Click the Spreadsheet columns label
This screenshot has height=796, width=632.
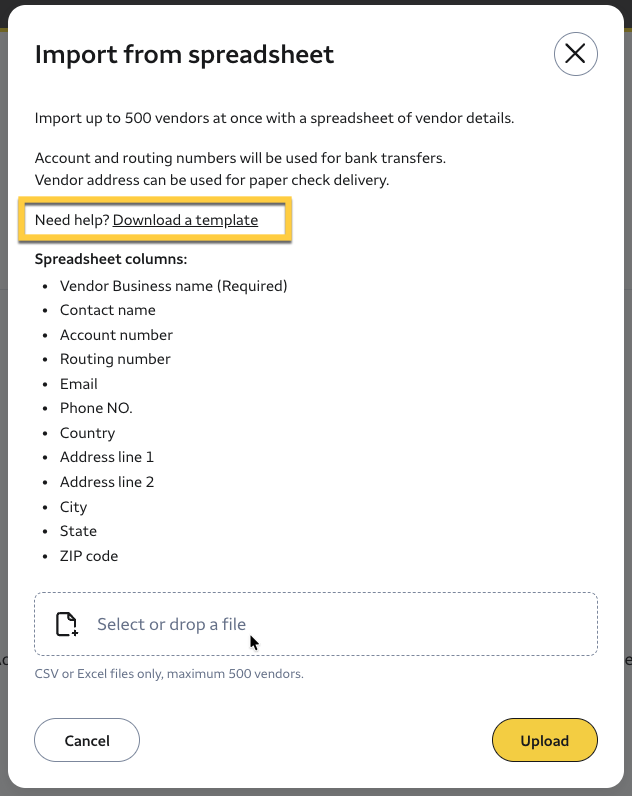(111, 259)
